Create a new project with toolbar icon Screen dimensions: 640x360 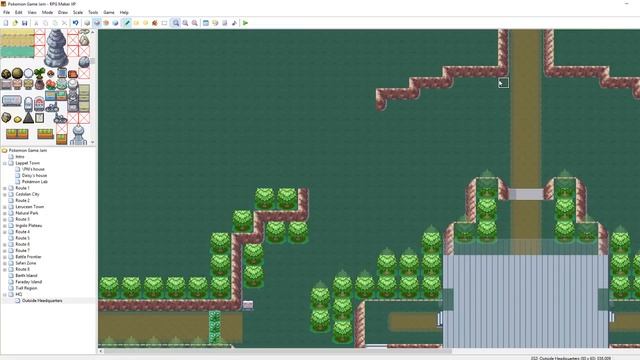tap(6, 23)
